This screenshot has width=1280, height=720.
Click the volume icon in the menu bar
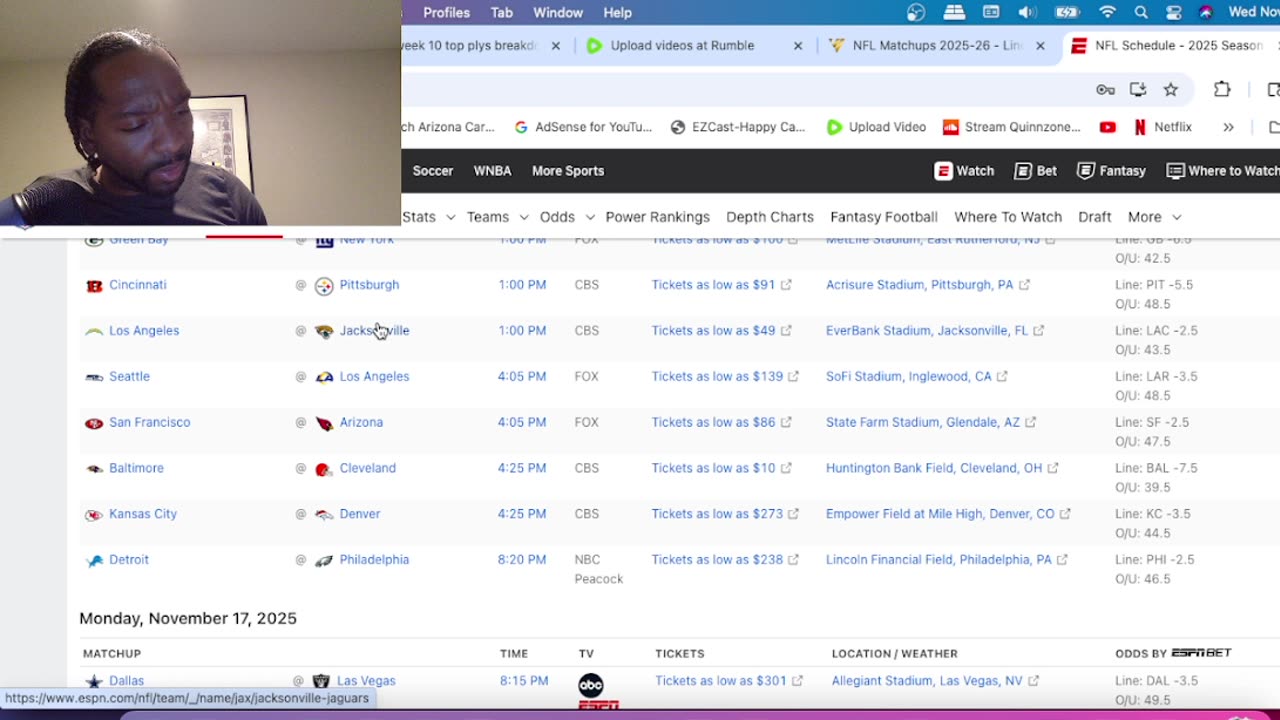point(1027,12)
